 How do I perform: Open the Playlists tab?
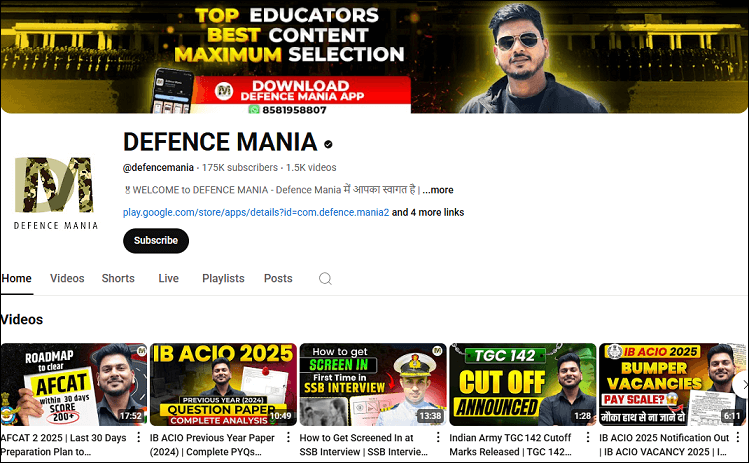coord(223,279)
